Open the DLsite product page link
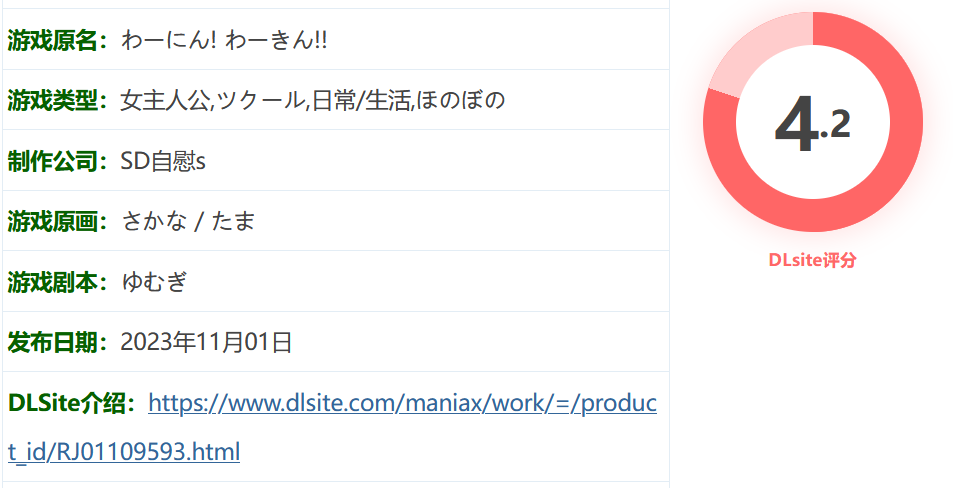This screenshot has width=953, height=488. pyautogui.click(x=402, y=403)
